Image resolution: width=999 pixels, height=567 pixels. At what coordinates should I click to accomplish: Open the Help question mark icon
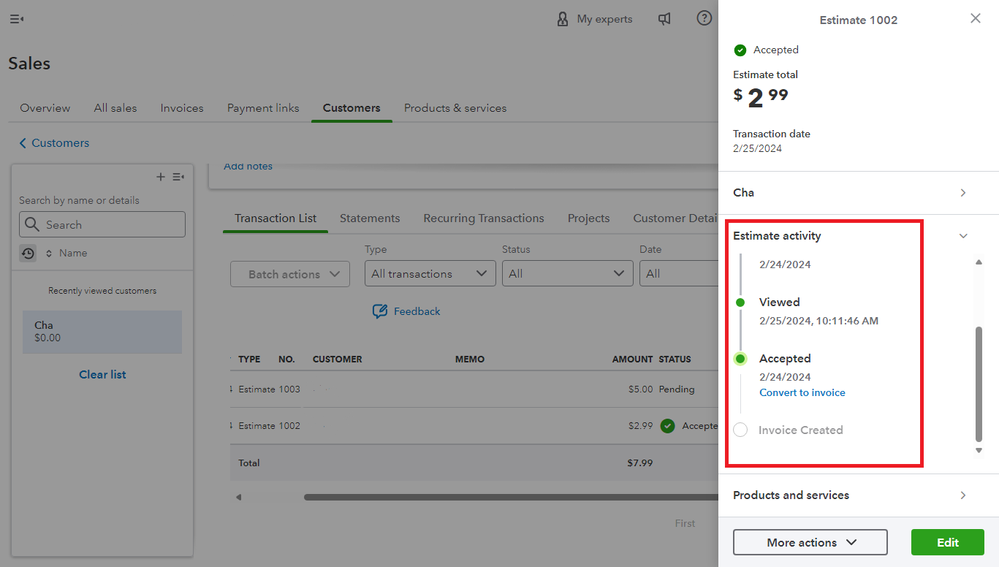coord(704,19)
